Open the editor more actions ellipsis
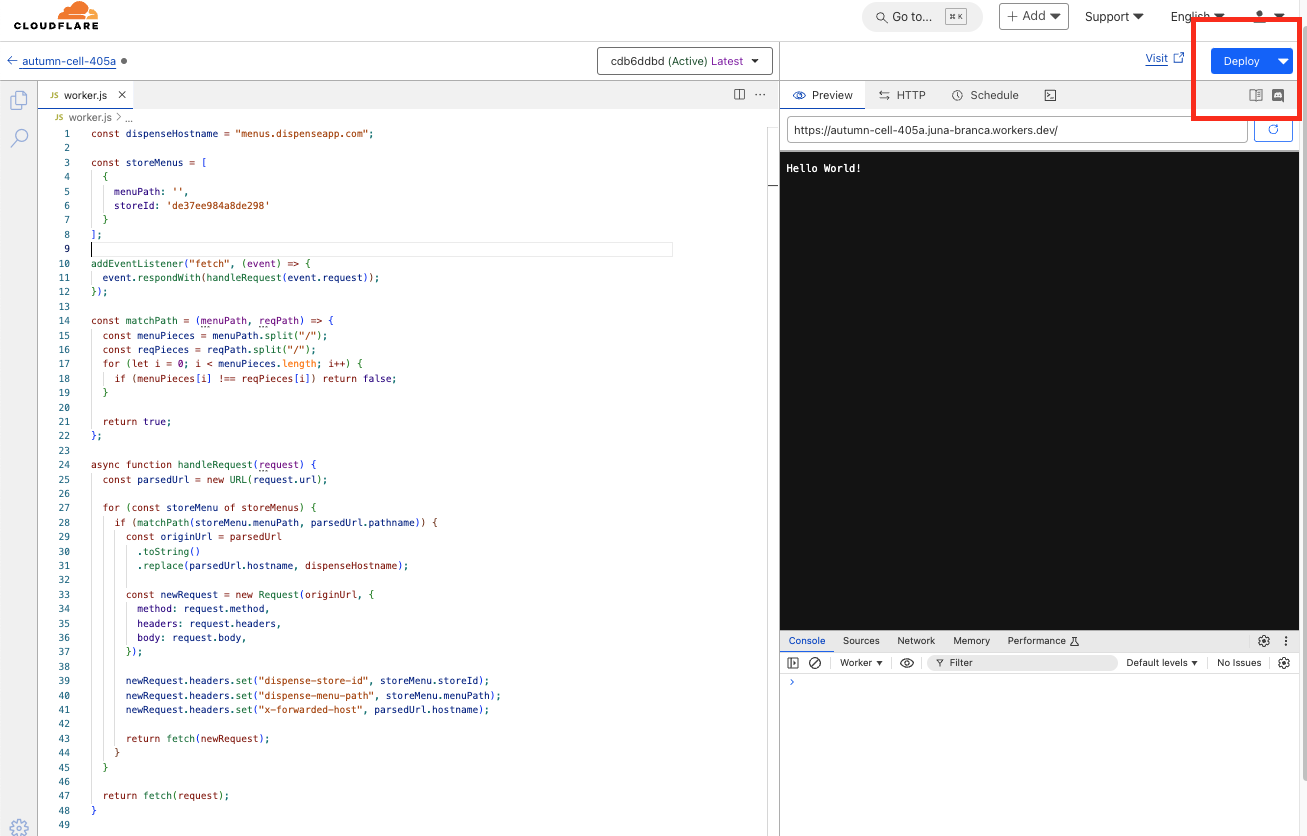Screen dimensions: 1307x836 [760, 95]
